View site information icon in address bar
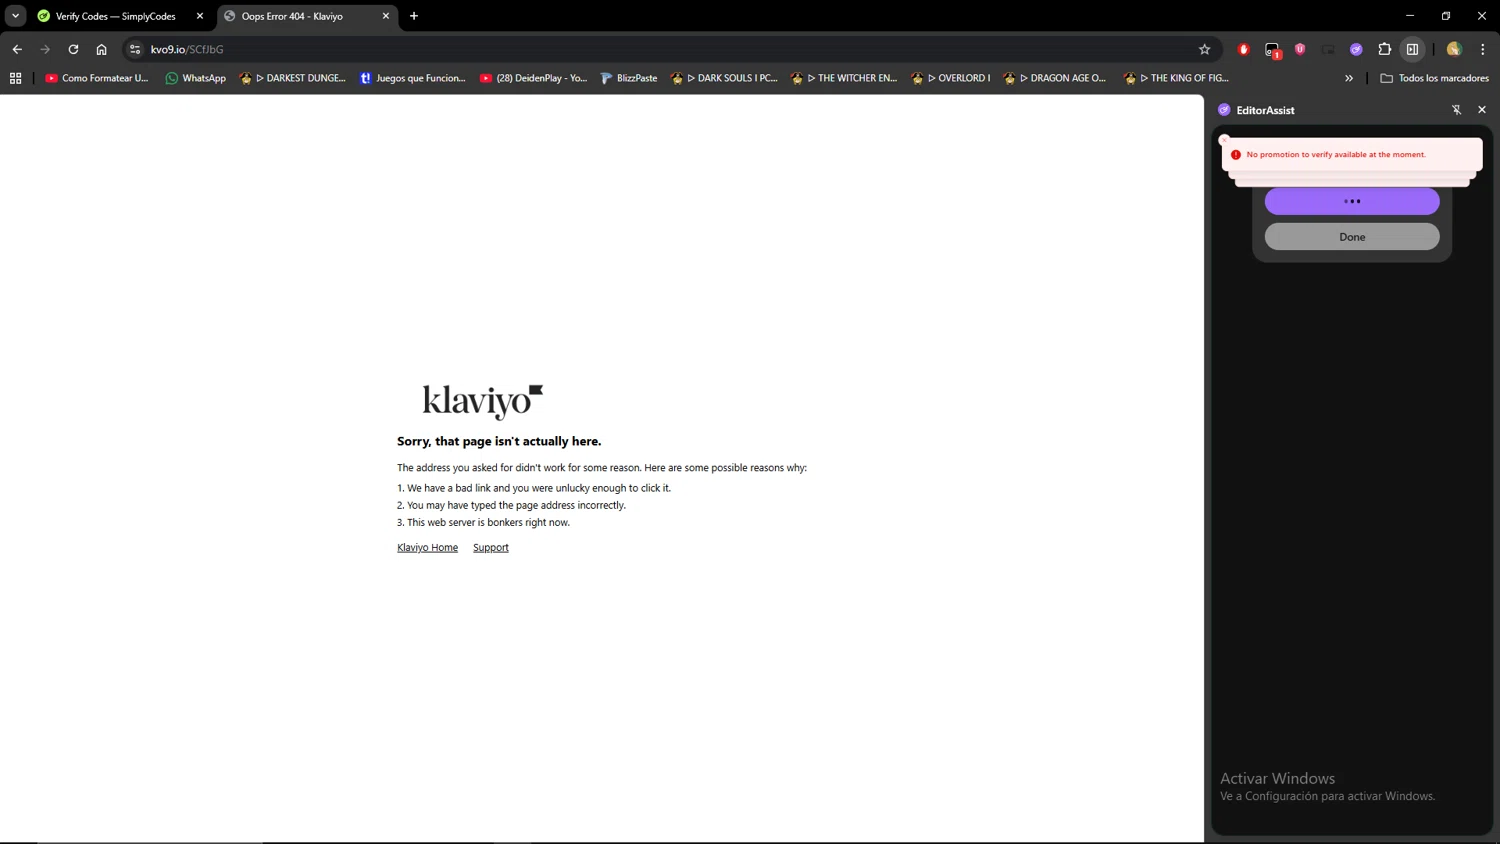 pos(135,49)
